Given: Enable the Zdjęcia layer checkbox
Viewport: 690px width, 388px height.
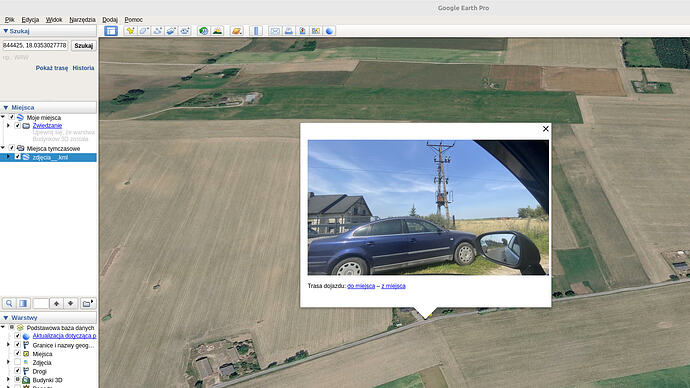Looking at the screenshot, I should coord(18,362).
